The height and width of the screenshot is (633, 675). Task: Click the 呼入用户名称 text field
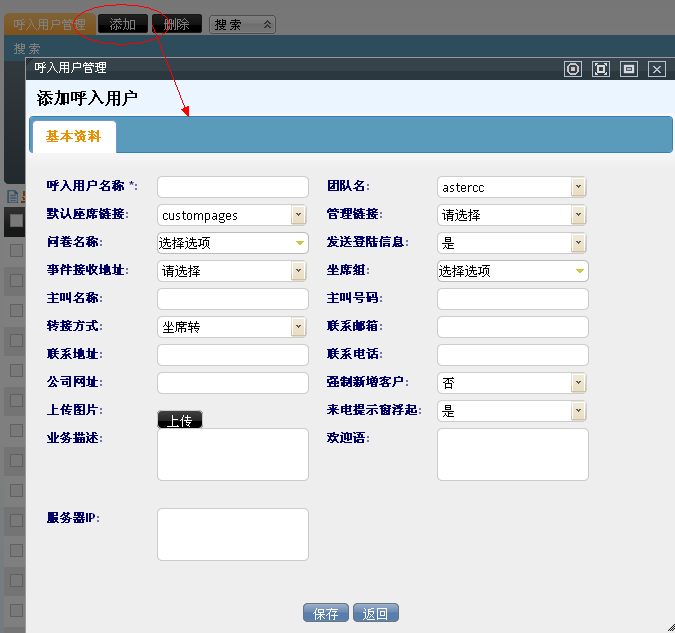click(x=233, y=187)
